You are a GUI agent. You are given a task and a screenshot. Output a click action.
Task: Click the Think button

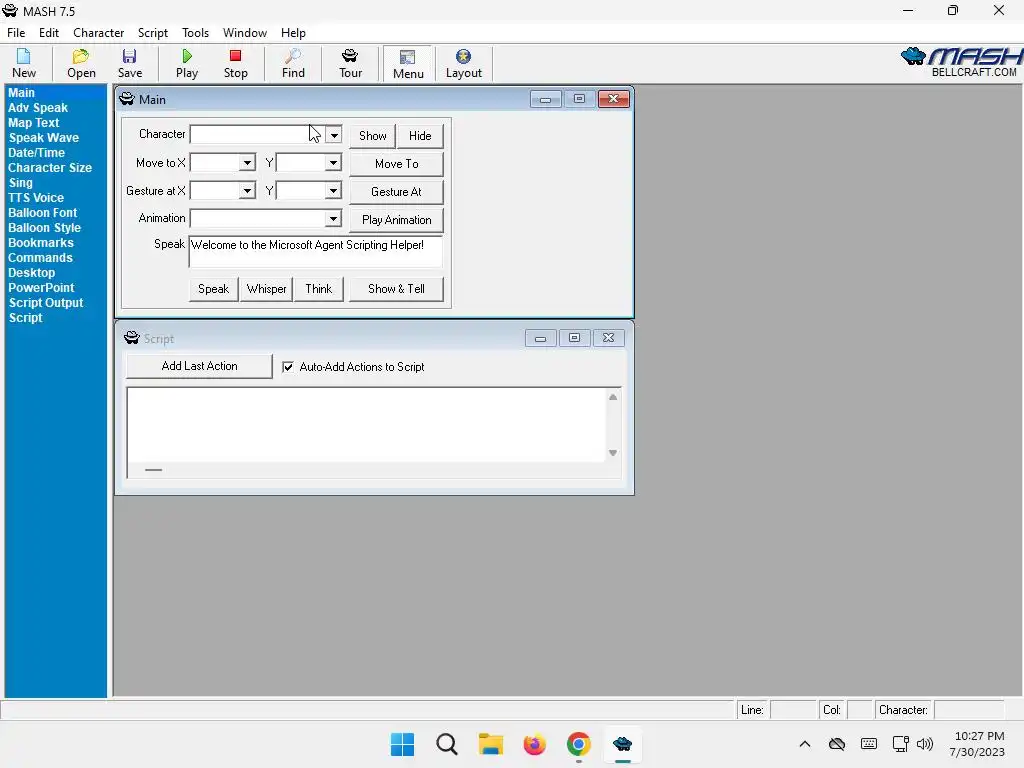click(x=319, y=289)
